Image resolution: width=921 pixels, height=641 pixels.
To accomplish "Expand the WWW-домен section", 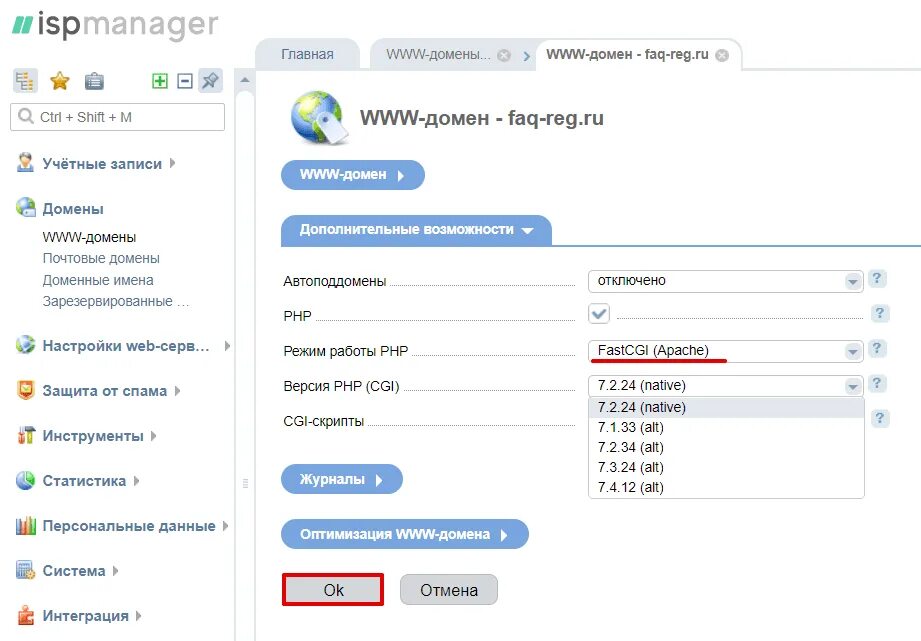I will [x=352, y=175].
